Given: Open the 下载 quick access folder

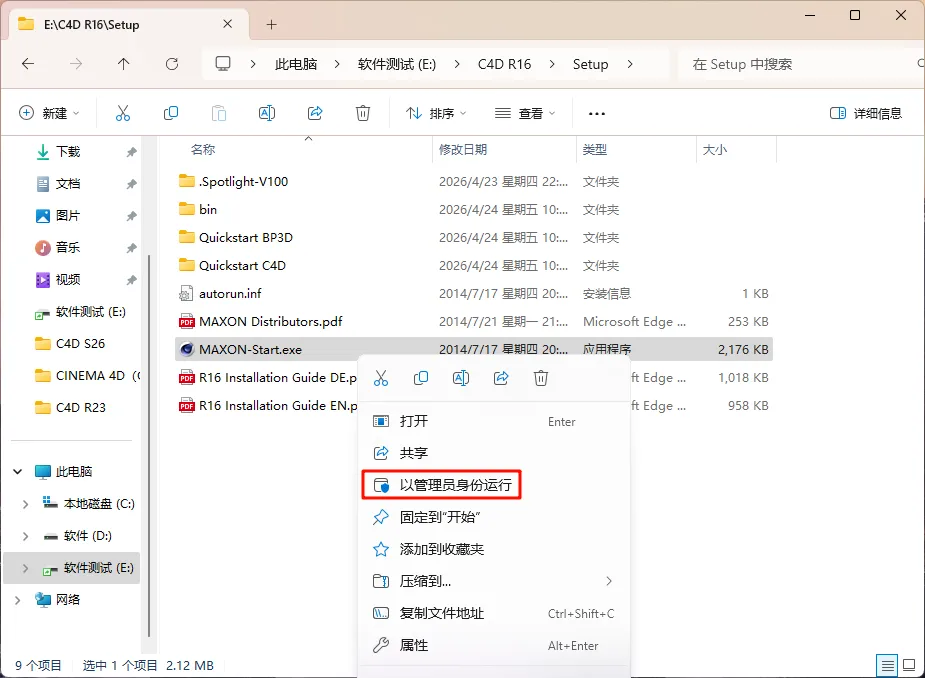Looking at the screenshot, I should point(68,152).
